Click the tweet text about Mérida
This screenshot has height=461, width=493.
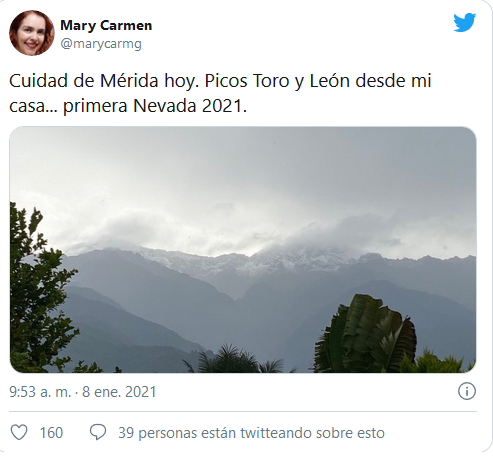click(x=220, y=93)
